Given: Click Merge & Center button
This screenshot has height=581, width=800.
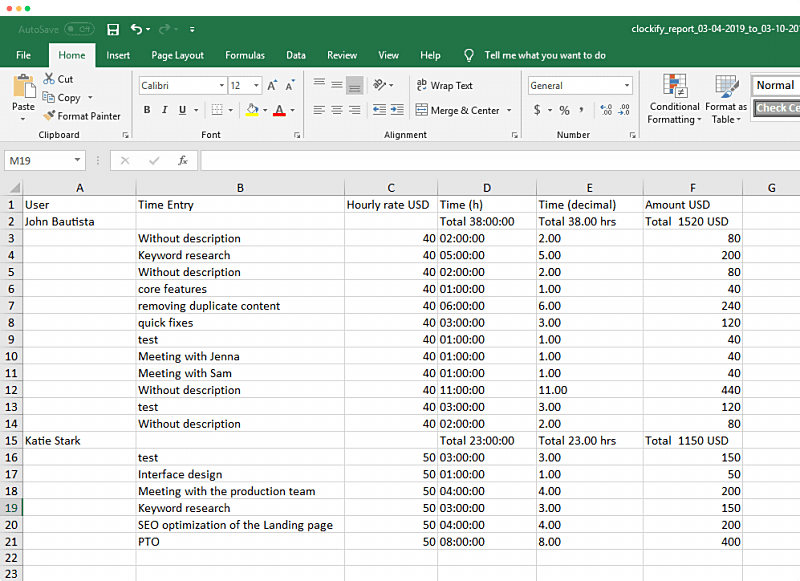Looking at the screenshot, I should tap(457, 110).
